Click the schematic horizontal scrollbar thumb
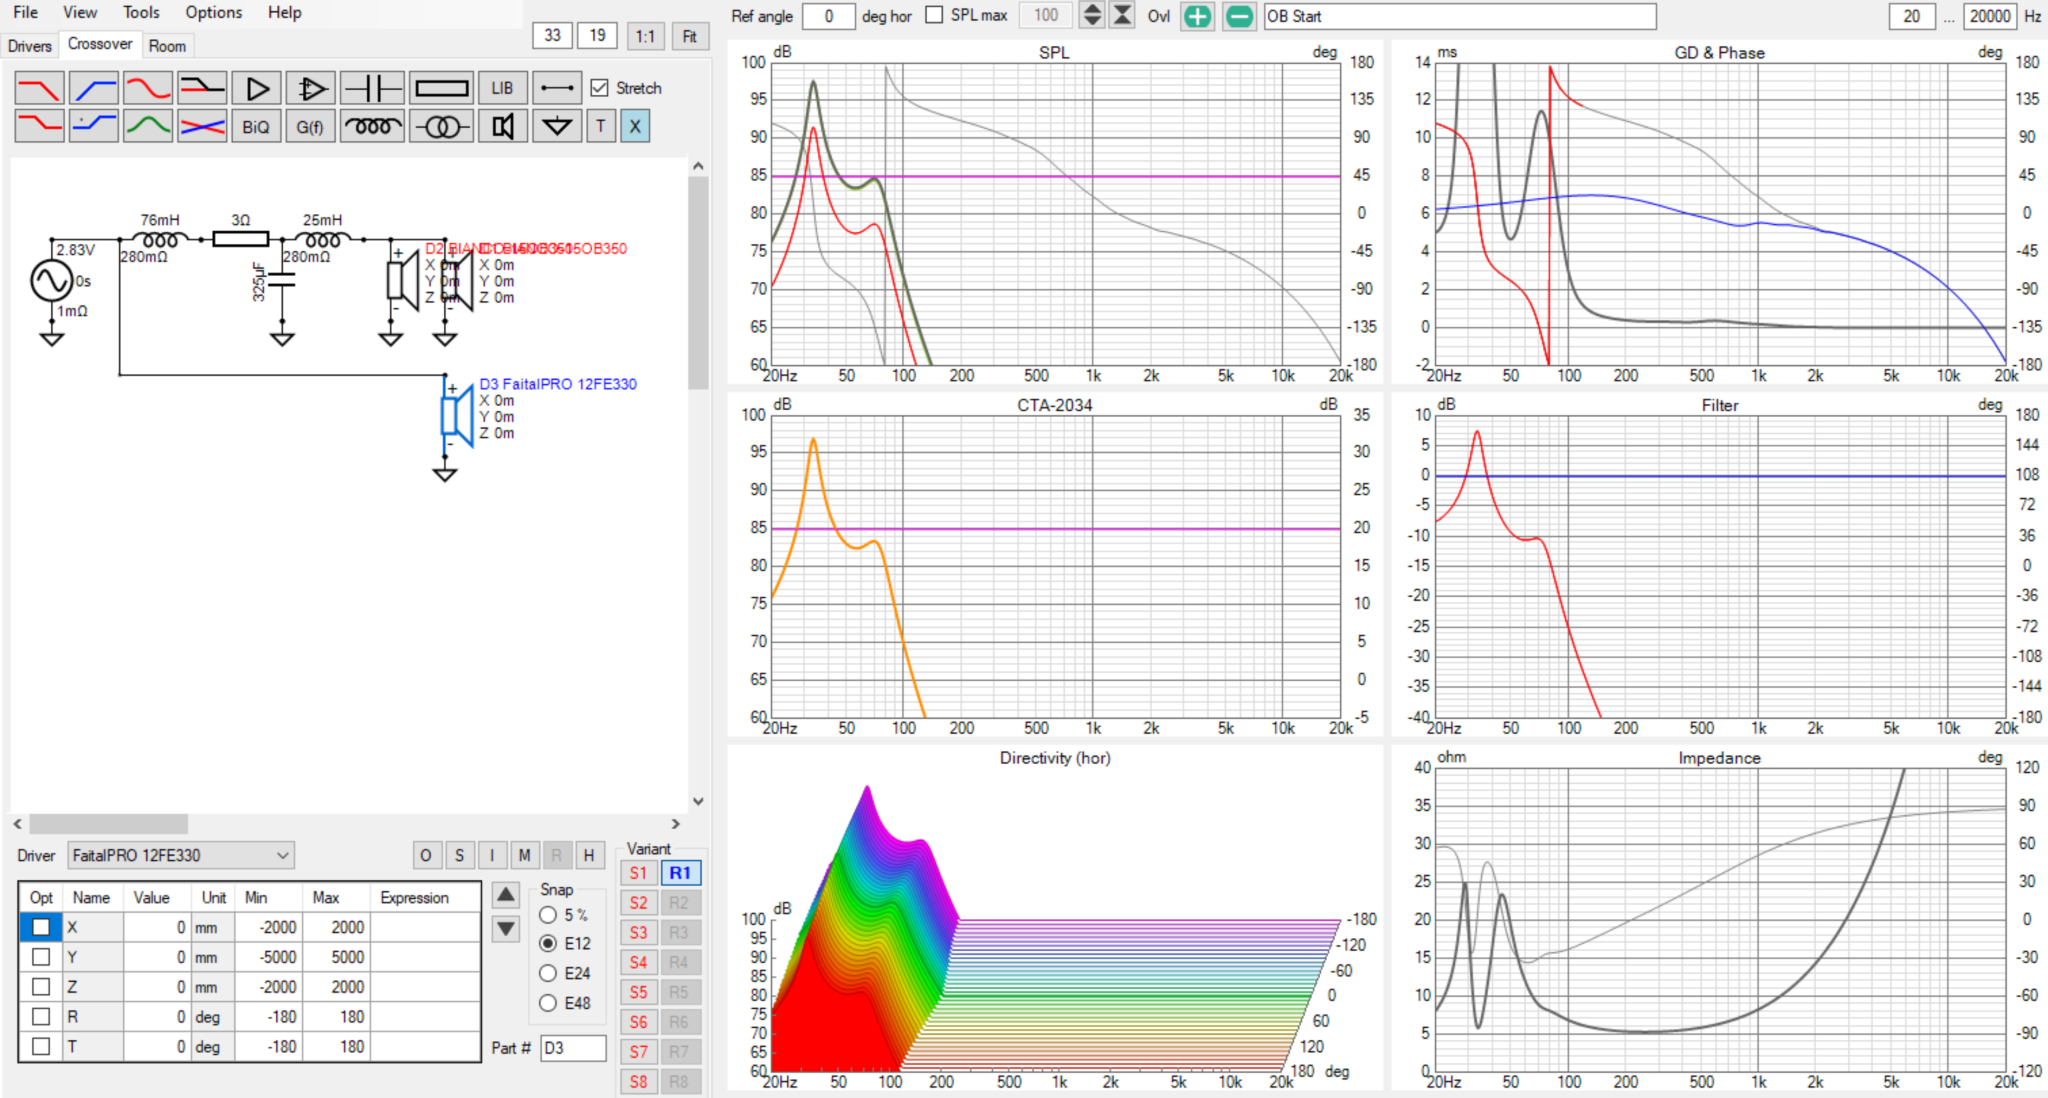This screenshot has width=2048, height=1098. (x=108, y=824)
